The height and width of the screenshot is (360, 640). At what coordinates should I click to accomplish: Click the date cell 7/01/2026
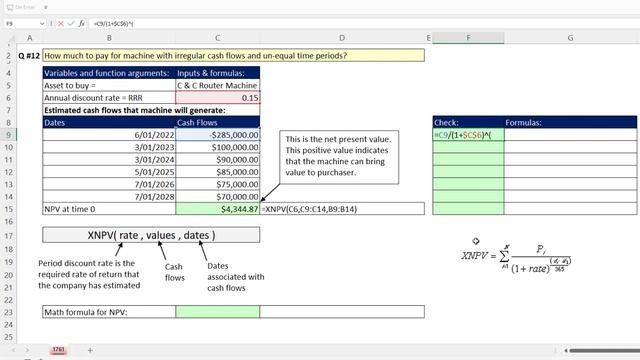click(109, 184)
